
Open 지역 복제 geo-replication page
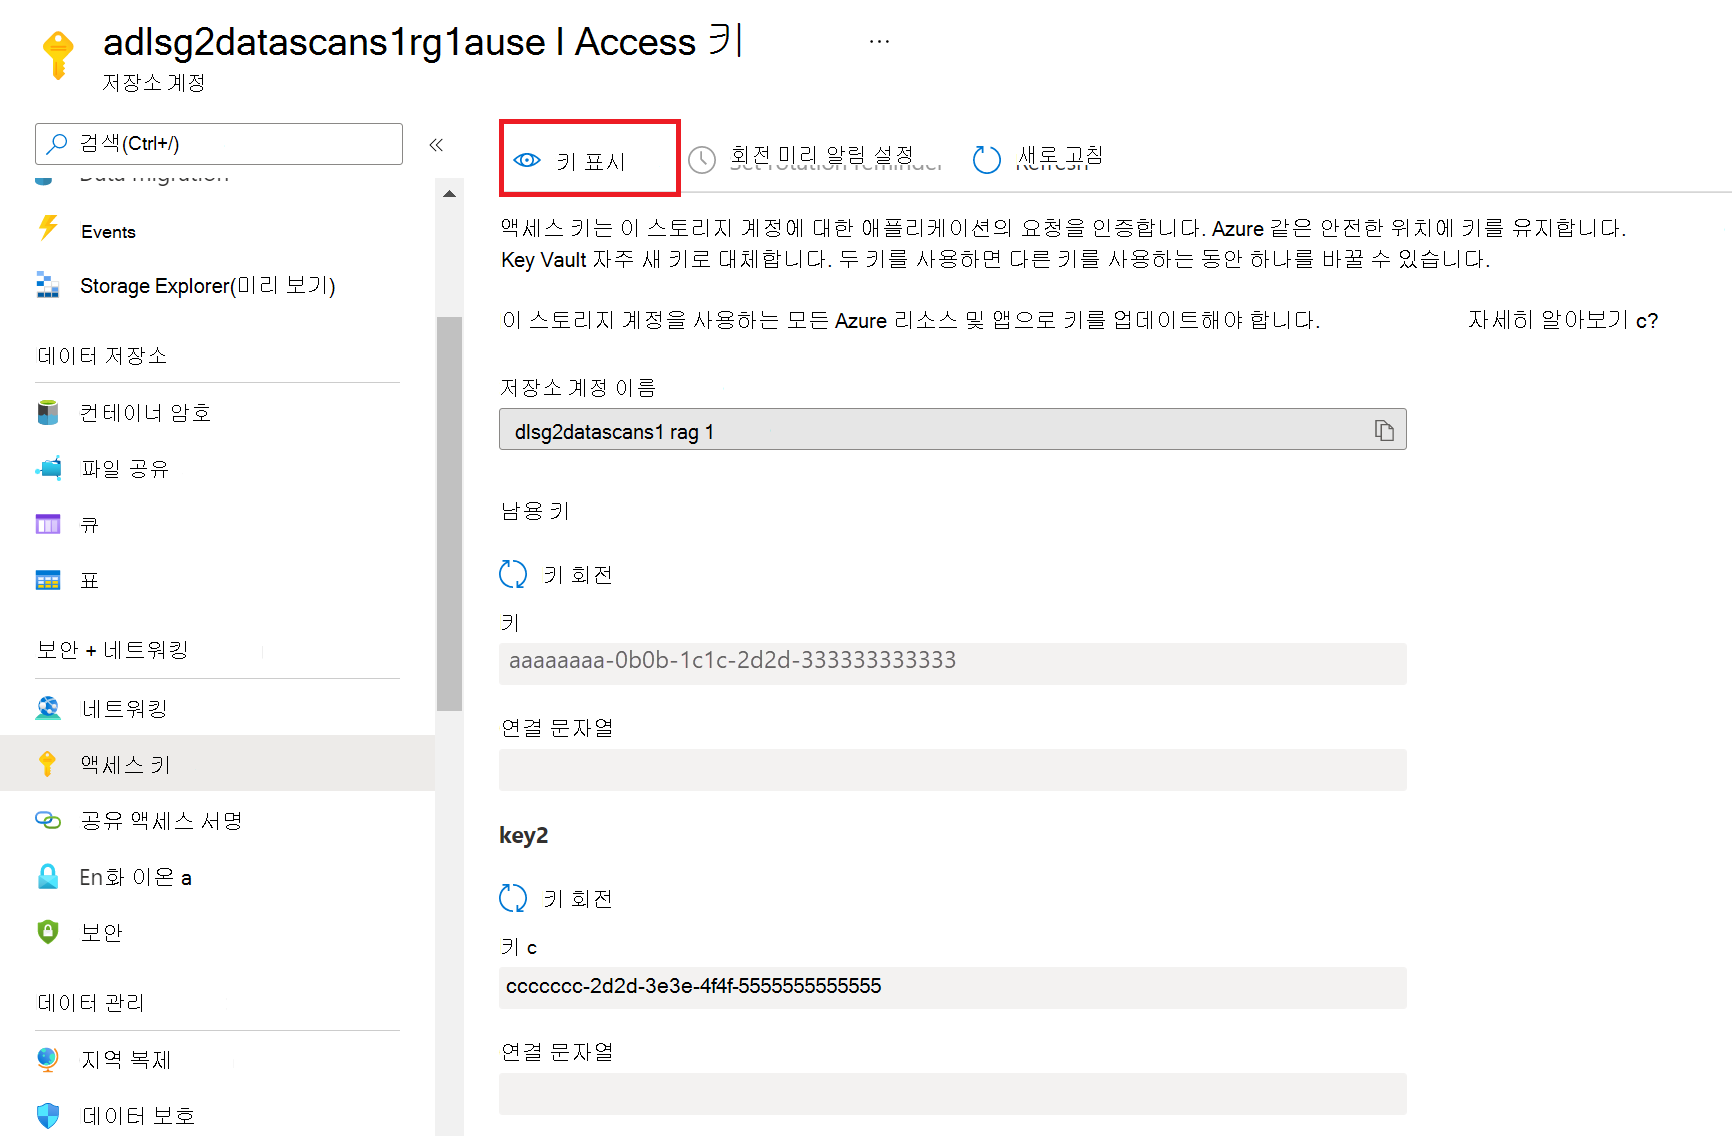tap(127, 1059)
